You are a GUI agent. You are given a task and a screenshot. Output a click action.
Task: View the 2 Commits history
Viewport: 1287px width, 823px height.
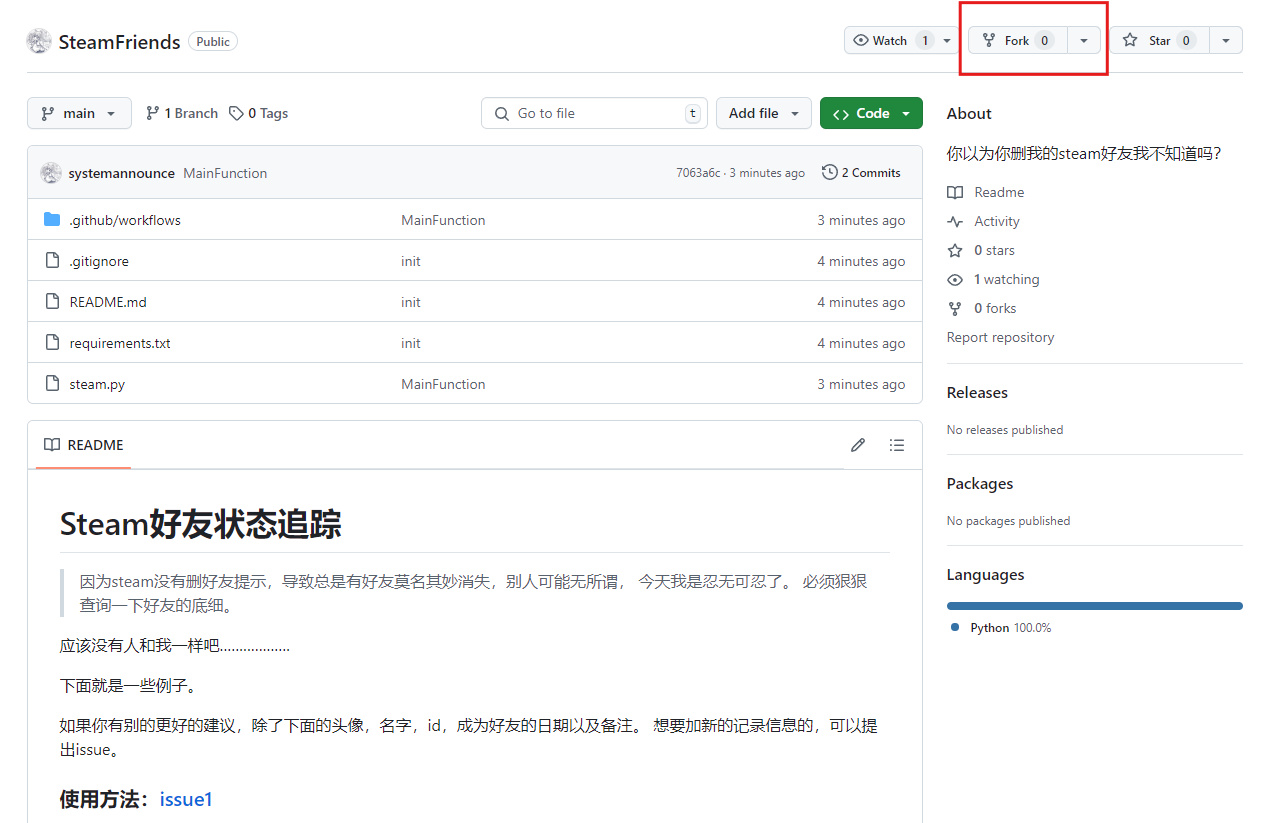click(x=861, y=172)
